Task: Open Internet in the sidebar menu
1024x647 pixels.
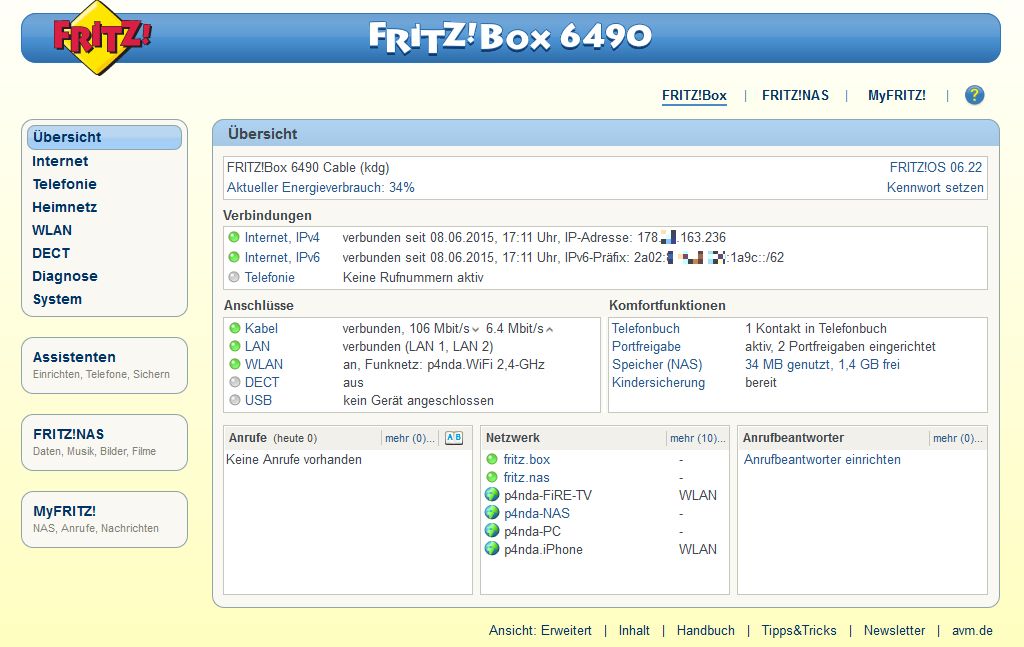Action: (60, 161)
